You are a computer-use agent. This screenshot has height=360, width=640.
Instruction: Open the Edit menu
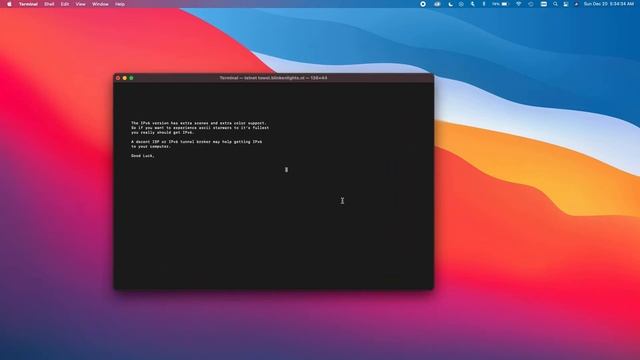65,4
